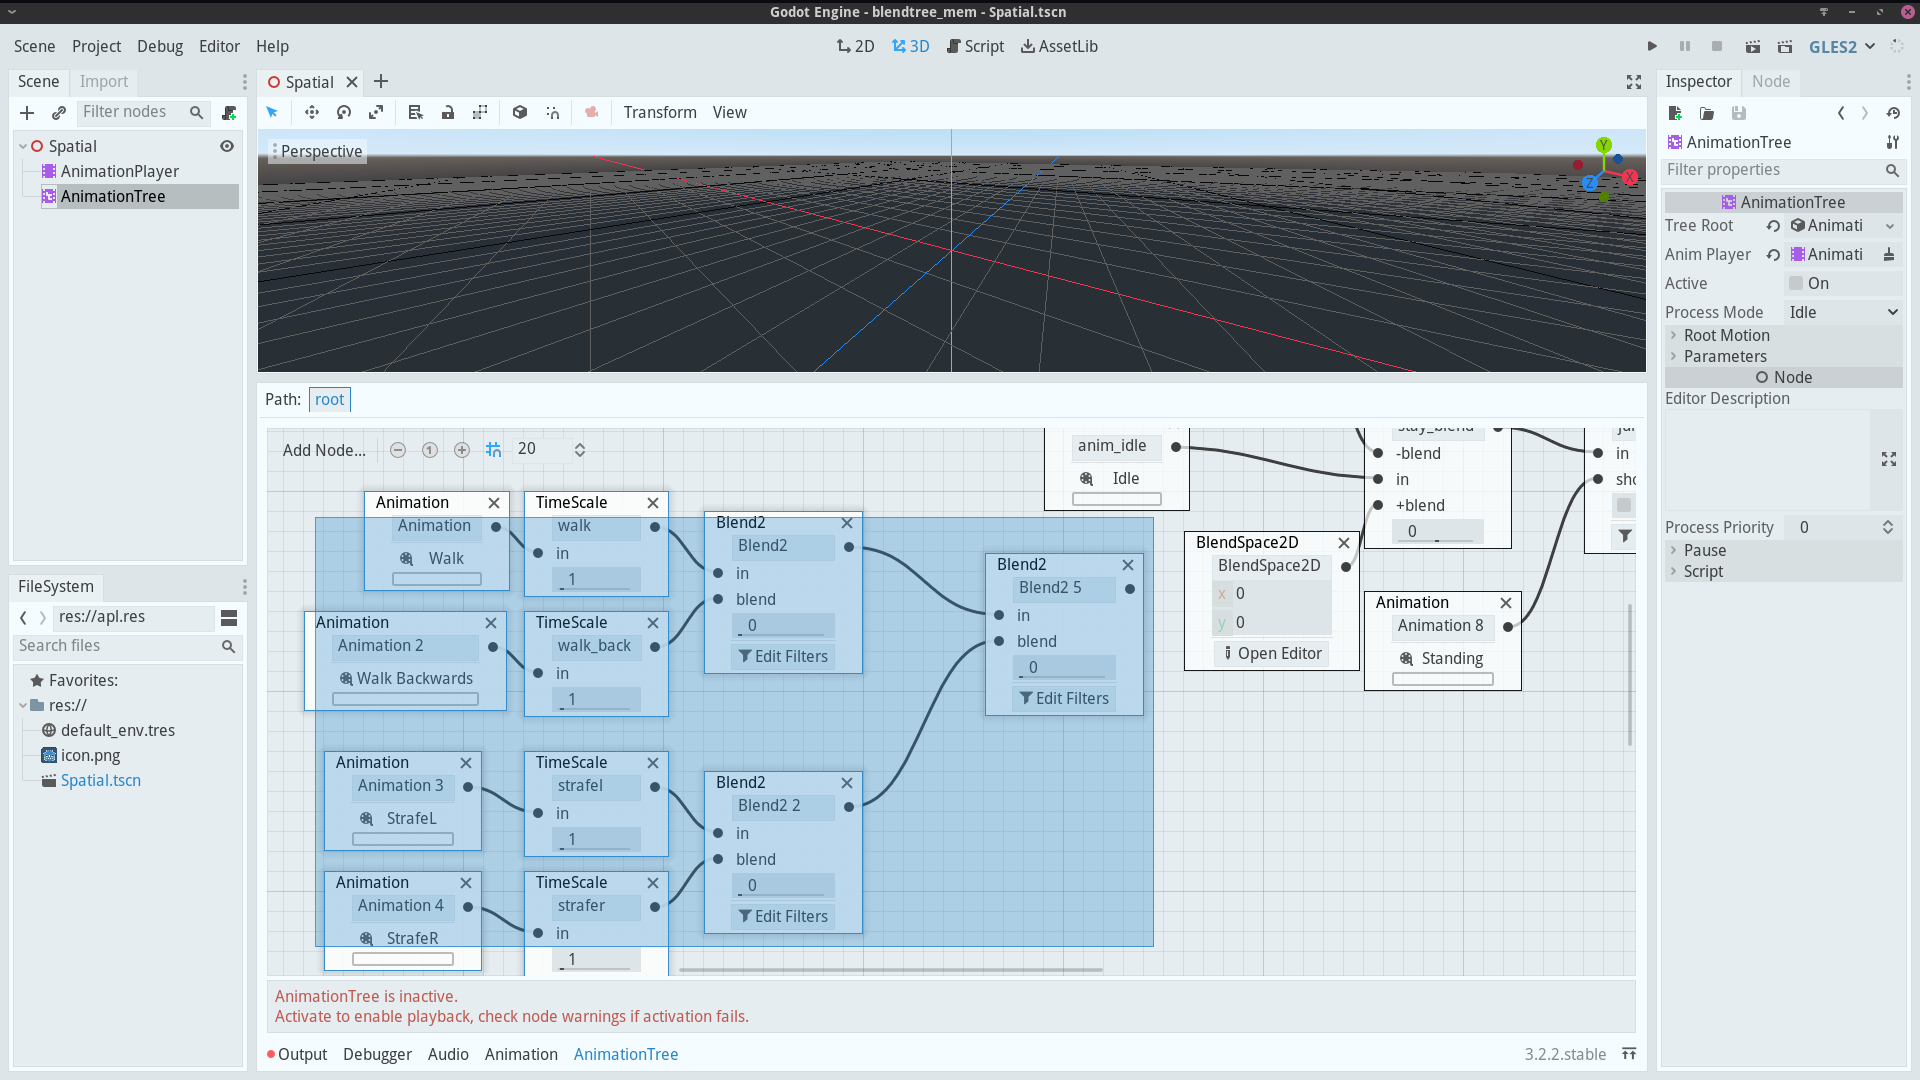Toggle the cinematic preview camera icon
Image resolution: width=1920 pixels, height=1080 pixels.
(591, 112)
